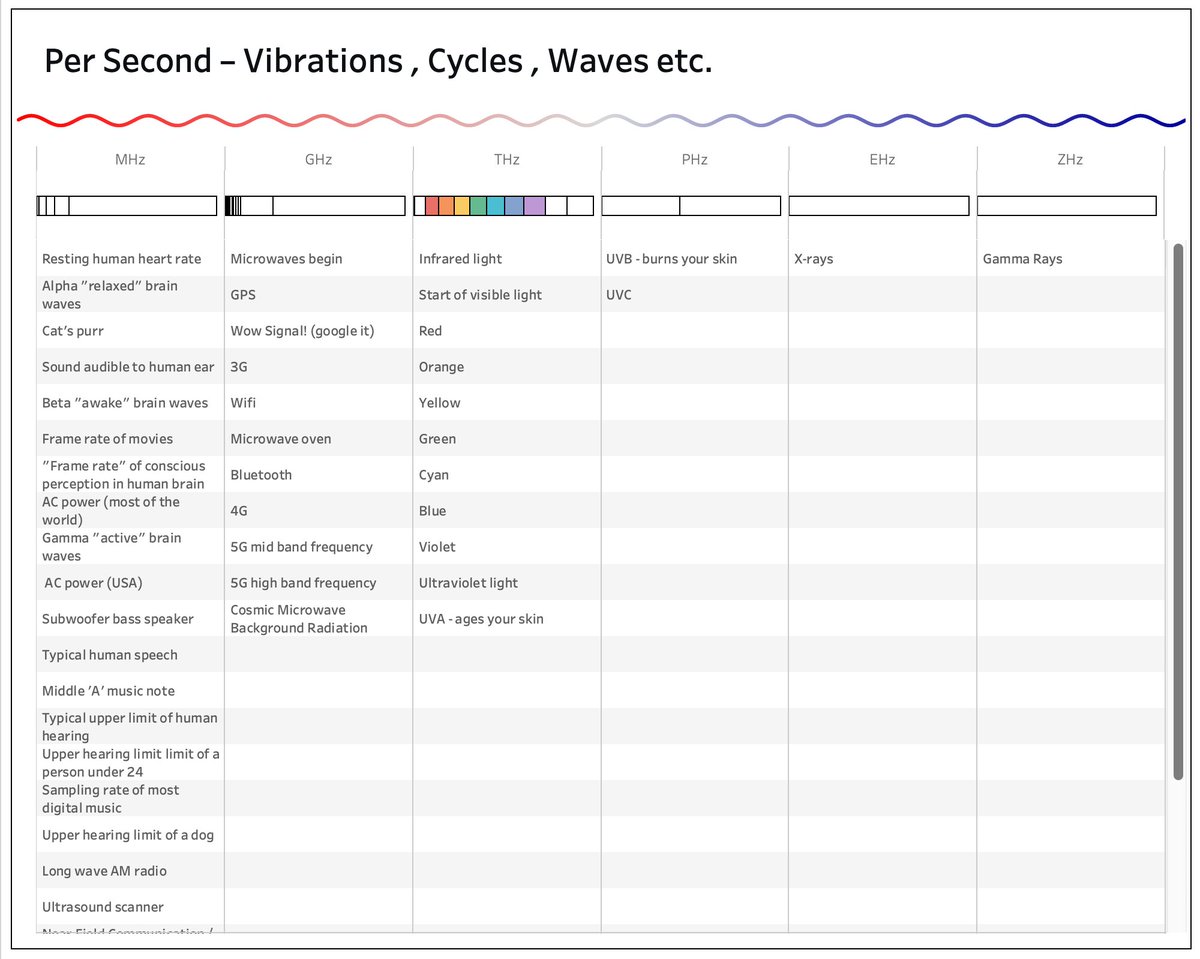Select the 'Ultrasound scanner' entry
1200x959 pixels.
point(103,907)
